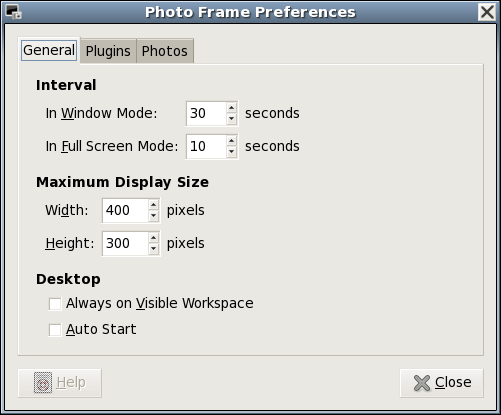This screenshot has width=501, height=415.
Task: Click into the Height pixels field
Action: tap(125, 243)
